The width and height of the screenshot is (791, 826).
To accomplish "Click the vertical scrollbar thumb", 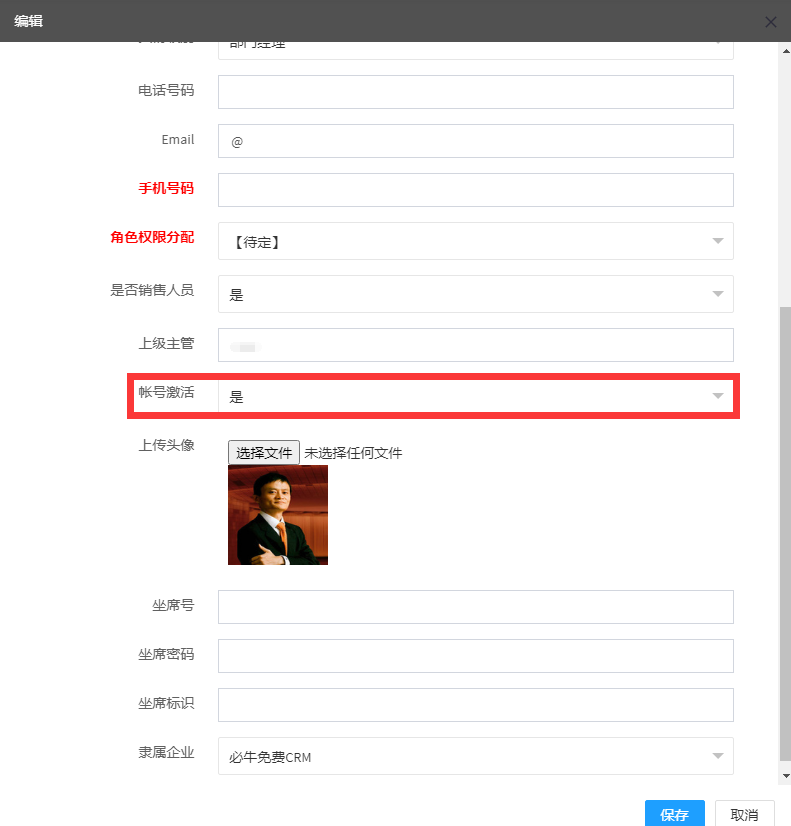I will coord(785,534).
